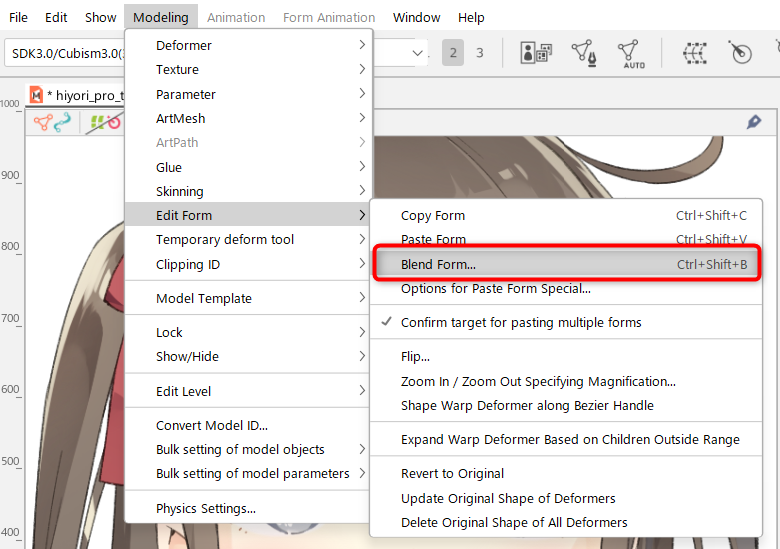Select Copy Form menu entry
This screenshot has height=549, width=780.
[432, 215]
